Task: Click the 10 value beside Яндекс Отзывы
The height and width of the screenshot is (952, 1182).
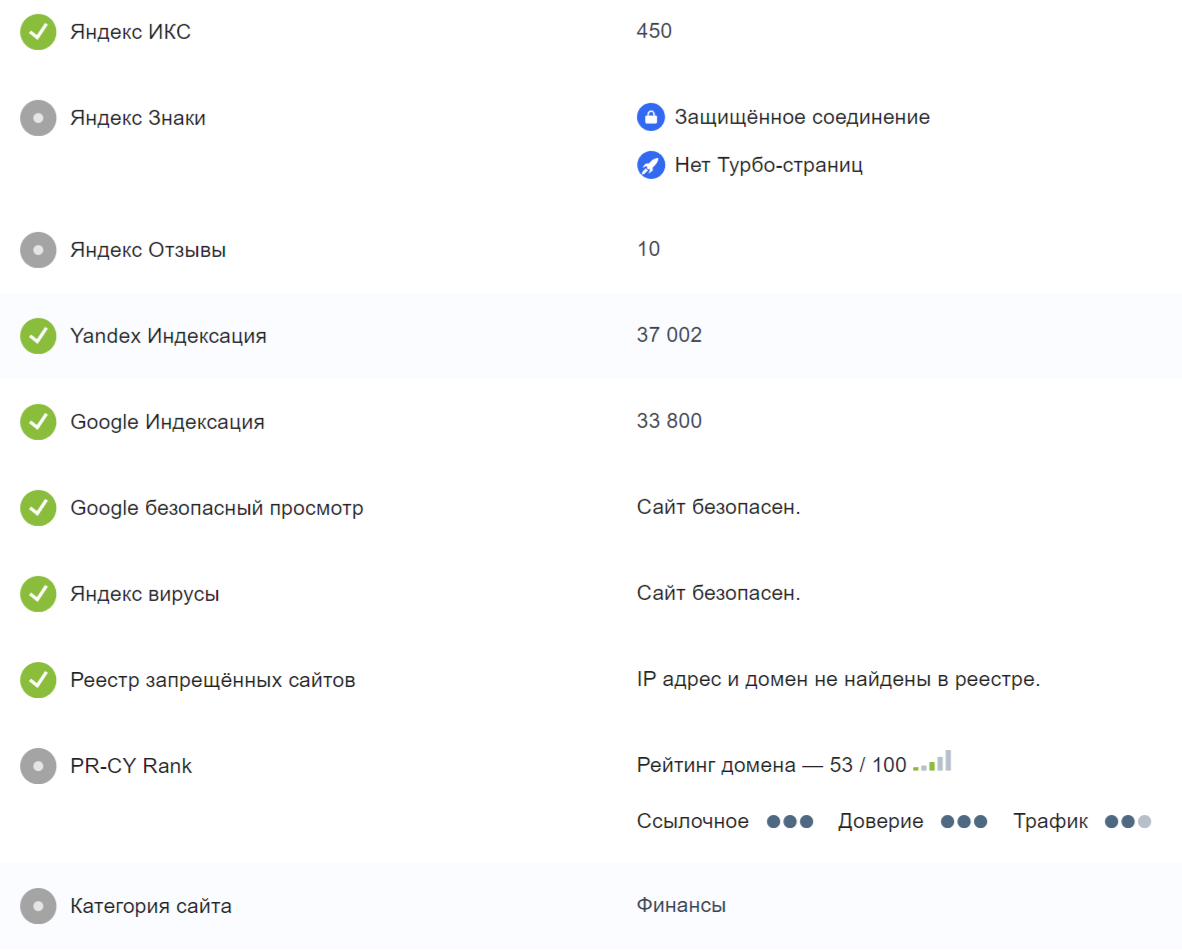Action: coord(648,249)
